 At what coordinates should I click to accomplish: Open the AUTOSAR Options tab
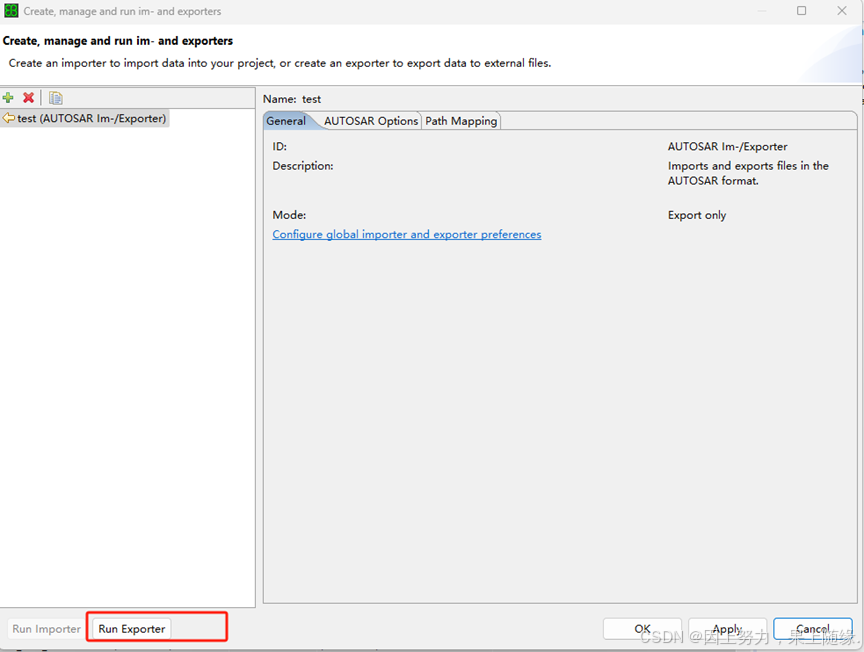point(371,121)
